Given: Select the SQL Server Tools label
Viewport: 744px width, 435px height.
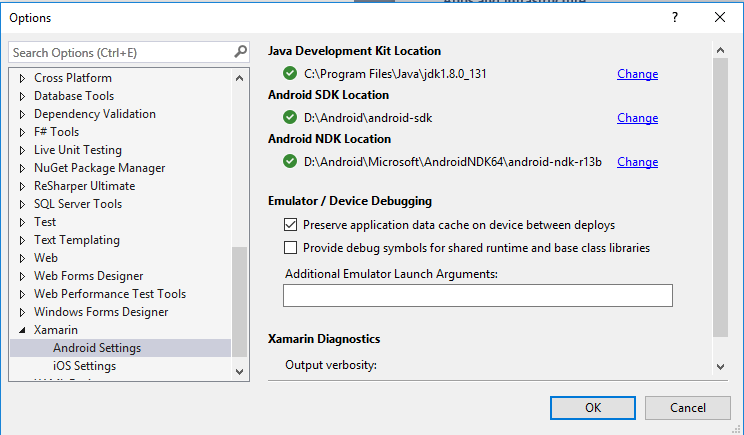Looking at the screenshot, I should [78, 204].
